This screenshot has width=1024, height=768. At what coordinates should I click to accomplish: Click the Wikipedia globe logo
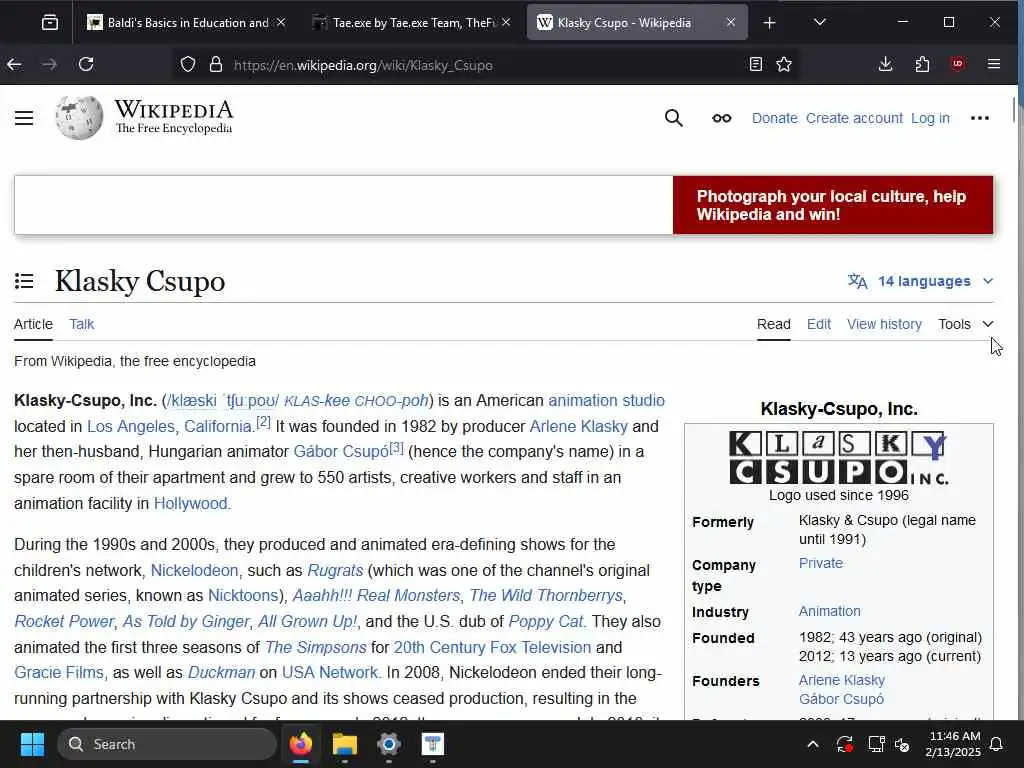79,118
